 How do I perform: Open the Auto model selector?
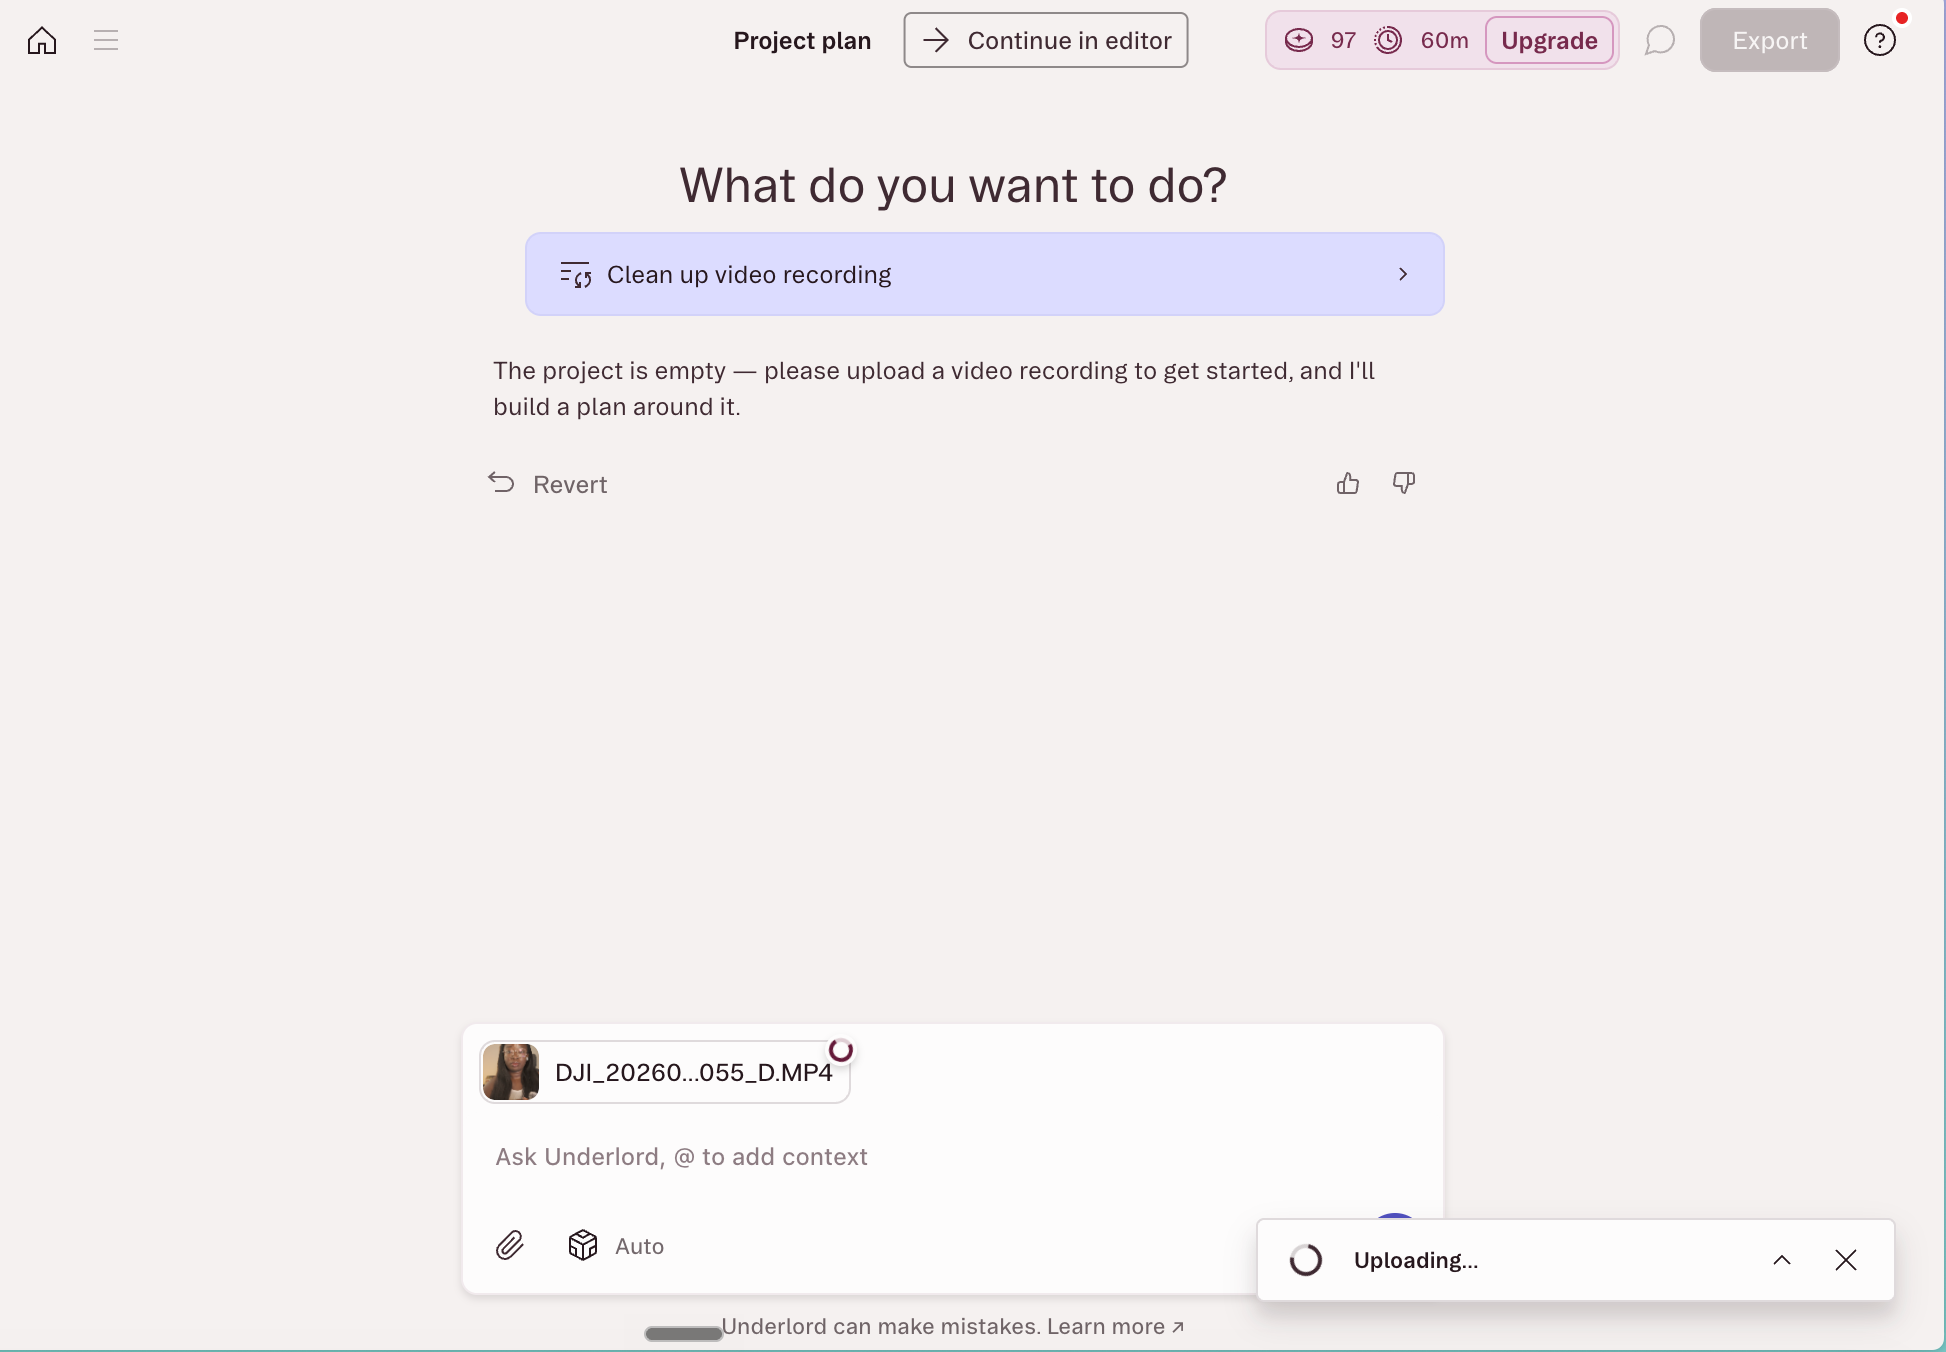click(x=616, y=1246)
